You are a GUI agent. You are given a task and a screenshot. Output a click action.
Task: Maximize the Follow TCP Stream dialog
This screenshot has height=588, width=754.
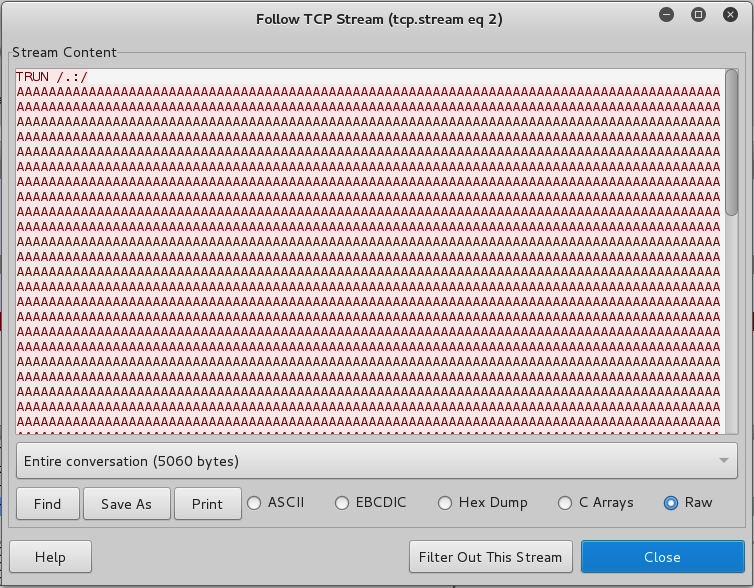(699, 15)
